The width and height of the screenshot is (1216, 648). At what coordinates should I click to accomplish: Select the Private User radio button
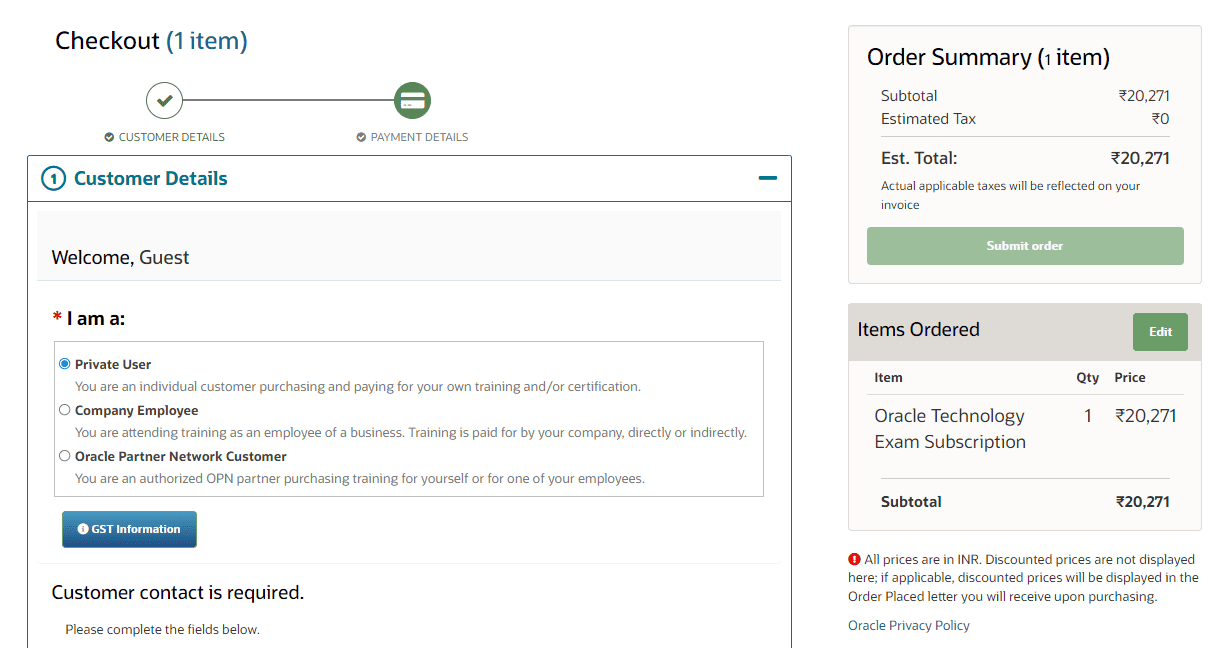click(x=65, y=364)
